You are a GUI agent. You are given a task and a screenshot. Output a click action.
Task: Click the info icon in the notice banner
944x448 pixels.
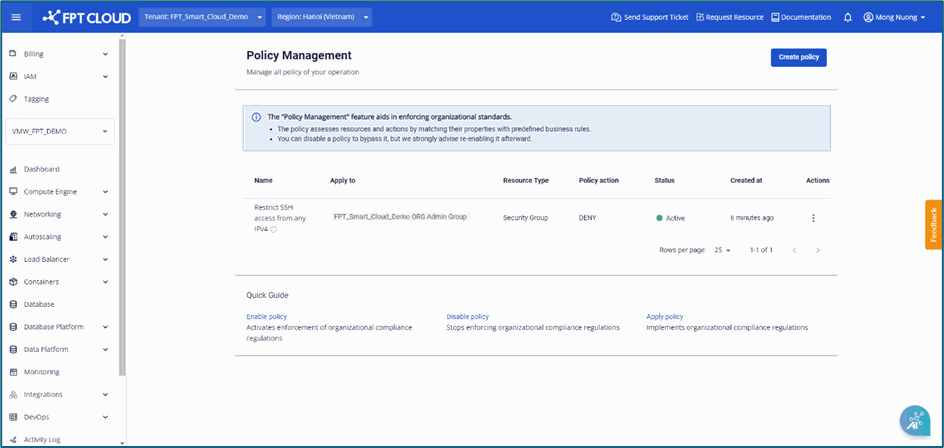(x=256, y=117)
